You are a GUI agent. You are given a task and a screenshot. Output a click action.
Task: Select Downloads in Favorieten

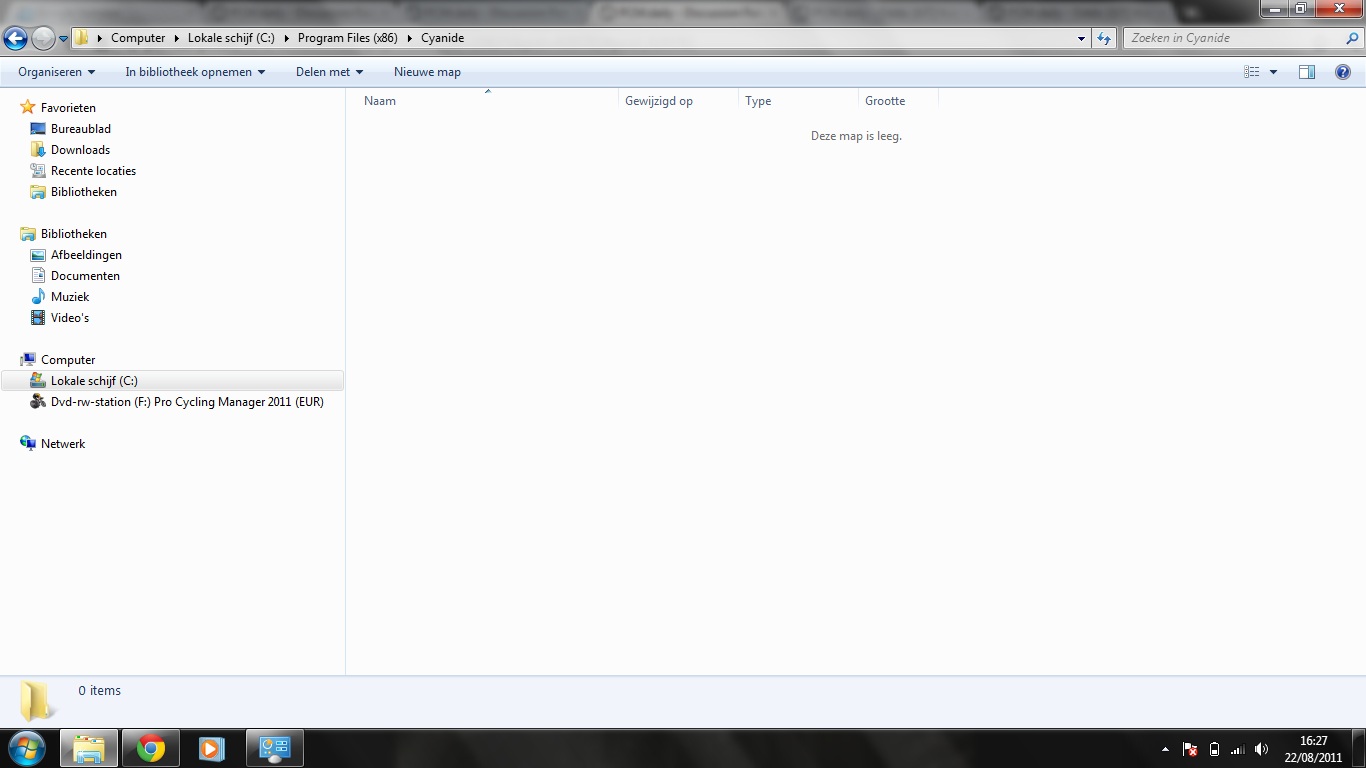coord(80,150)
